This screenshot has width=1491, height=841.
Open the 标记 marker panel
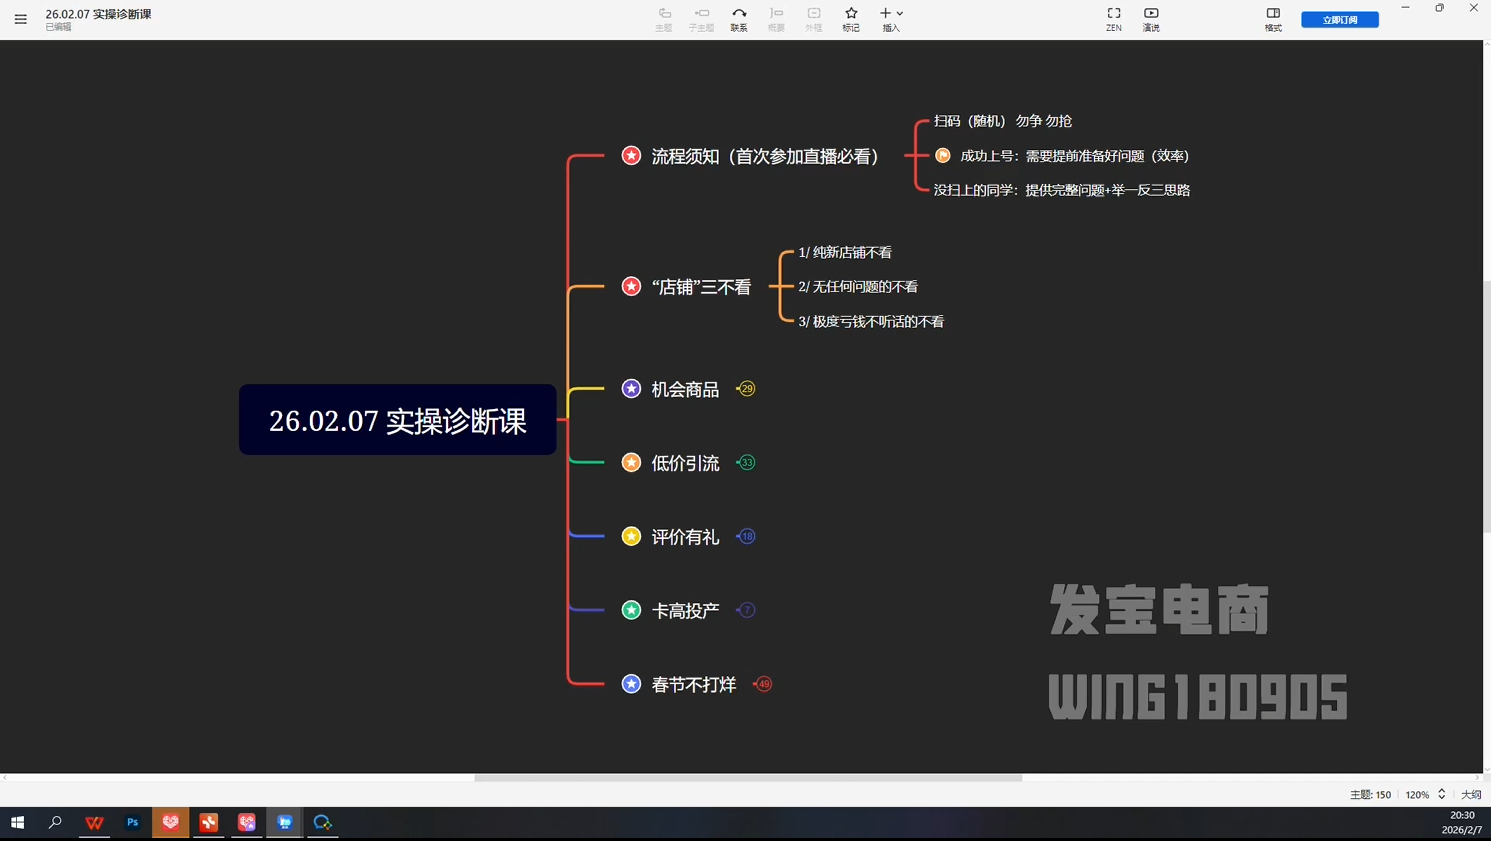(850, 18)
